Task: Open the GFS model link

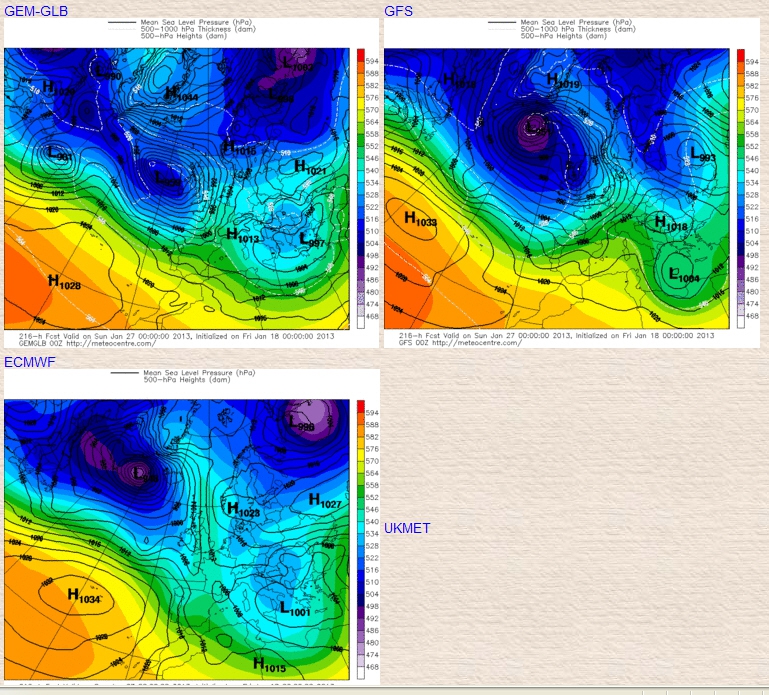Action: click(398, 11)
